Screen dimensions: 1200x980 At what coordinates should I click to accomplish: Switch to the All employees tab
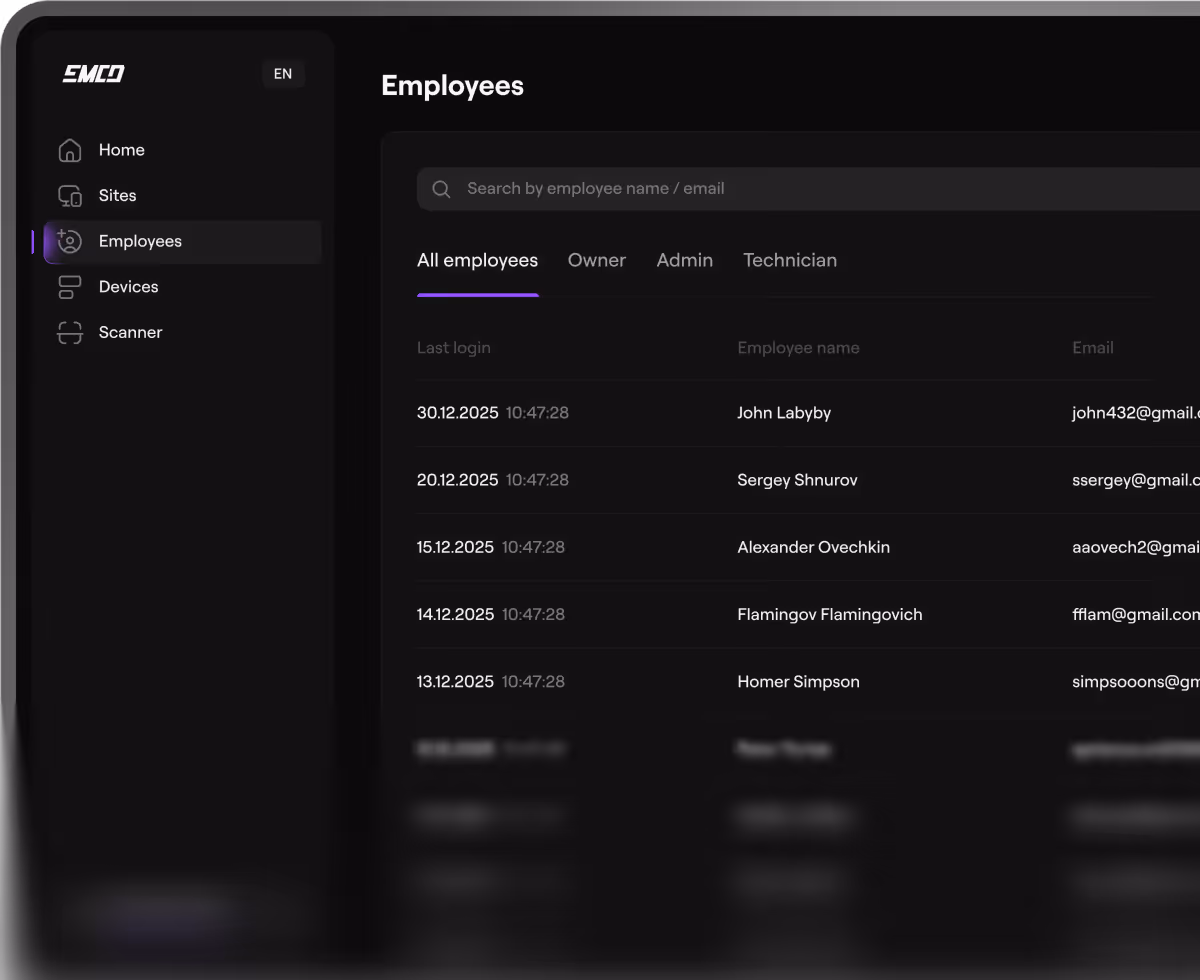(x=477, y=260)
